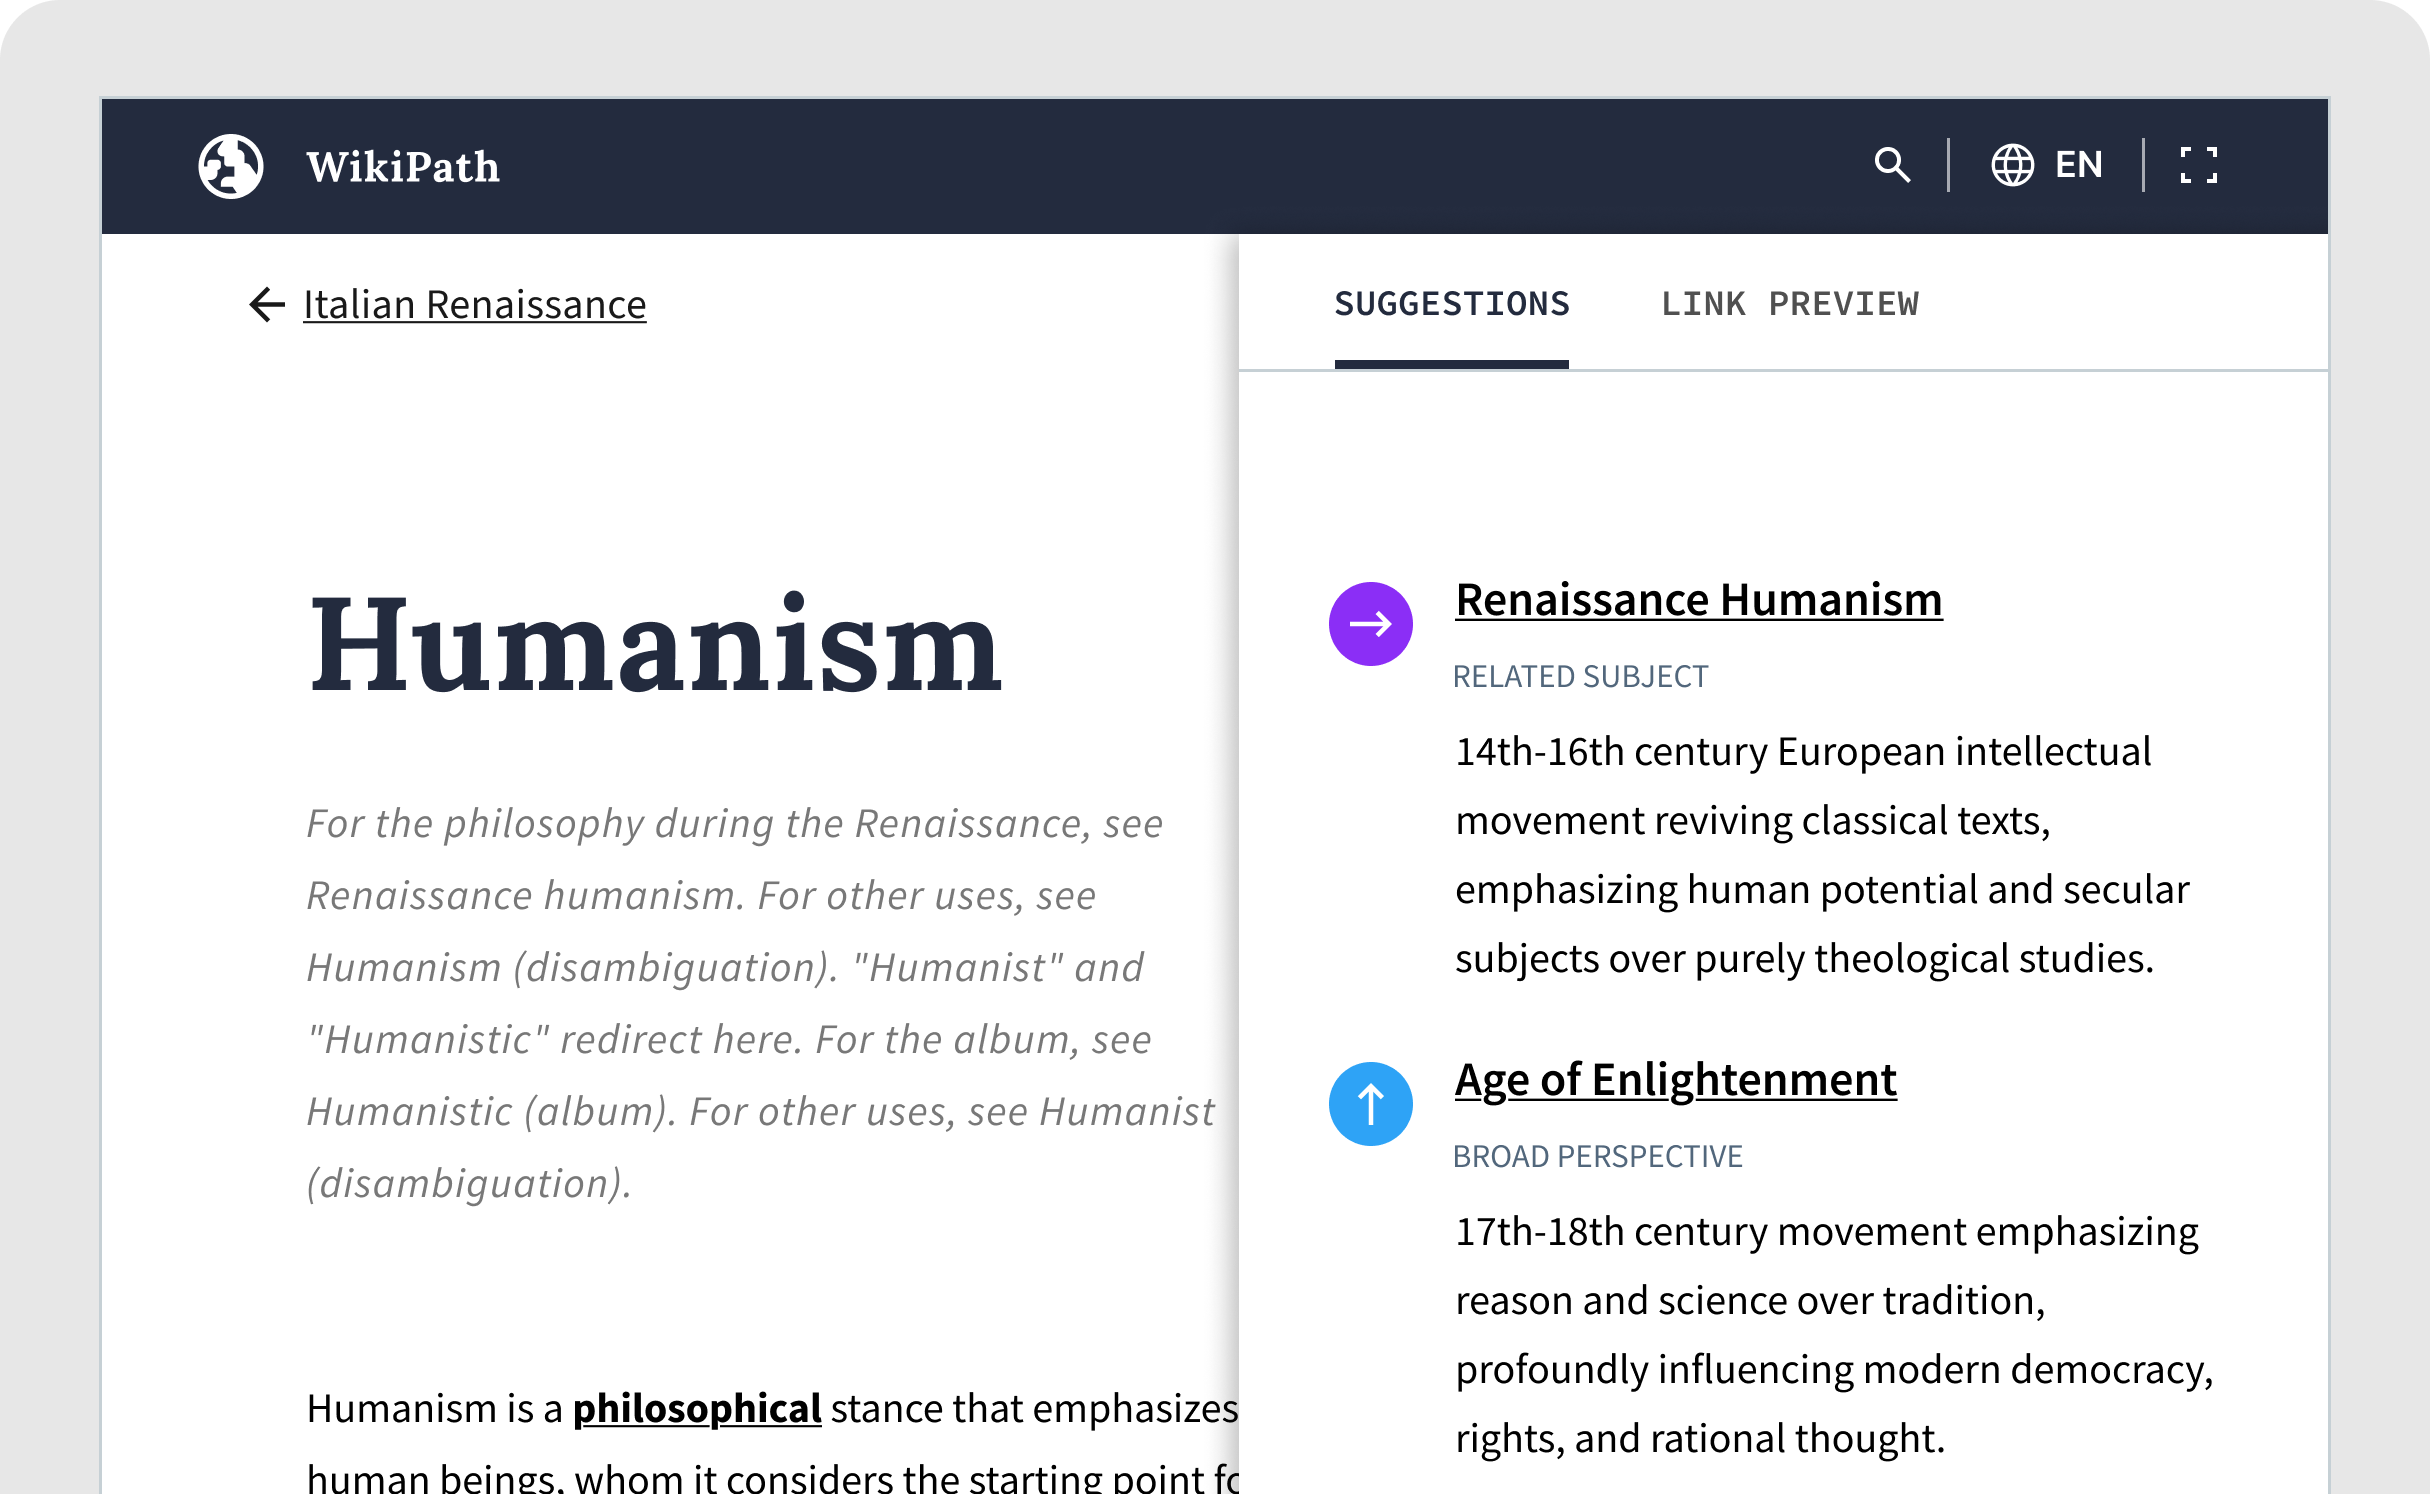Go back to the Italian Renaissance article
Viewport: 2430px width, 1494px height.
pyautogui.click(x=474, y=305)
